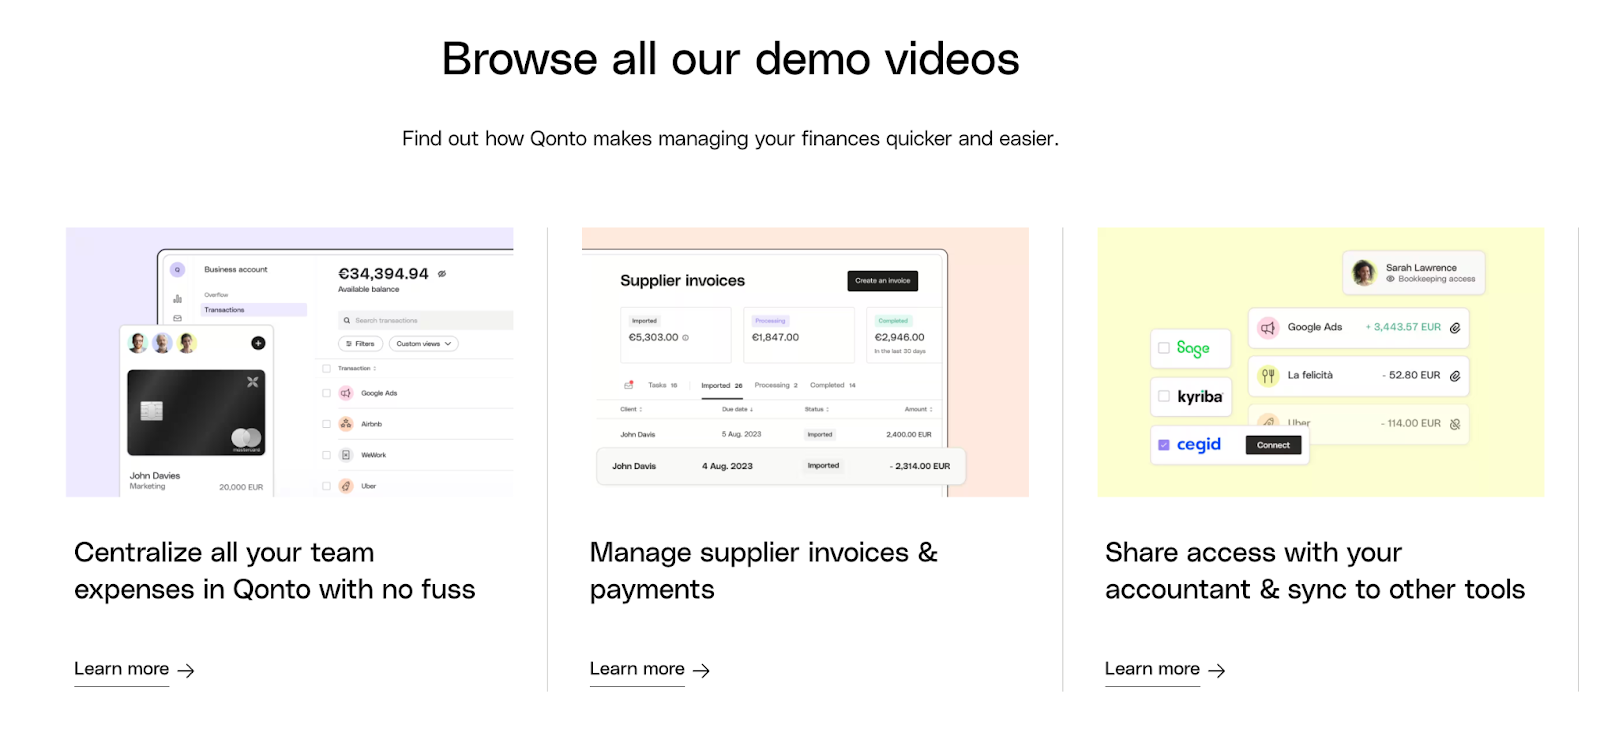
Task: Switch to the Processing 2 tab
Action: tap(776, 385)
